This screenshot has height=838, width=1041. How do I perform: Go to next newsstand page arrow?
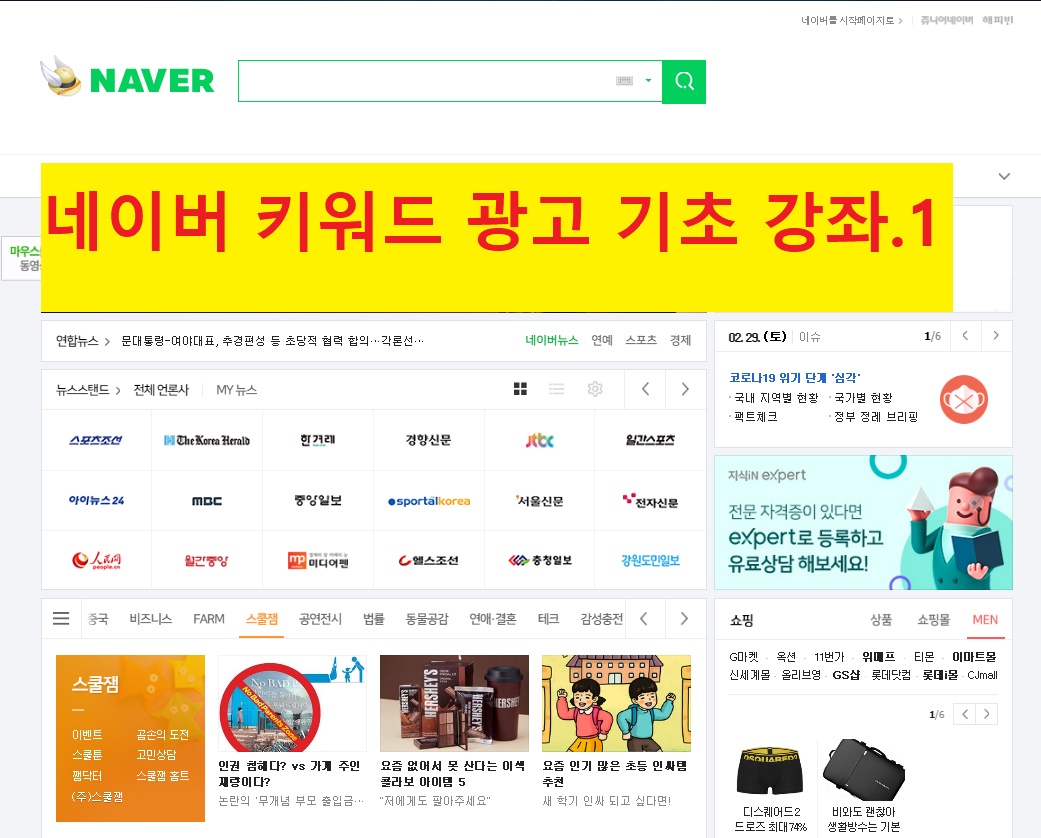pos(685,389)
